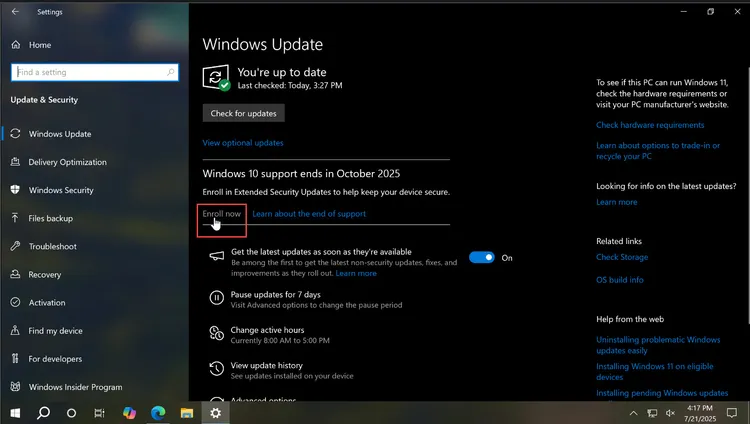
Task: Open Task View on taskbar
Action: pos(99,413)
